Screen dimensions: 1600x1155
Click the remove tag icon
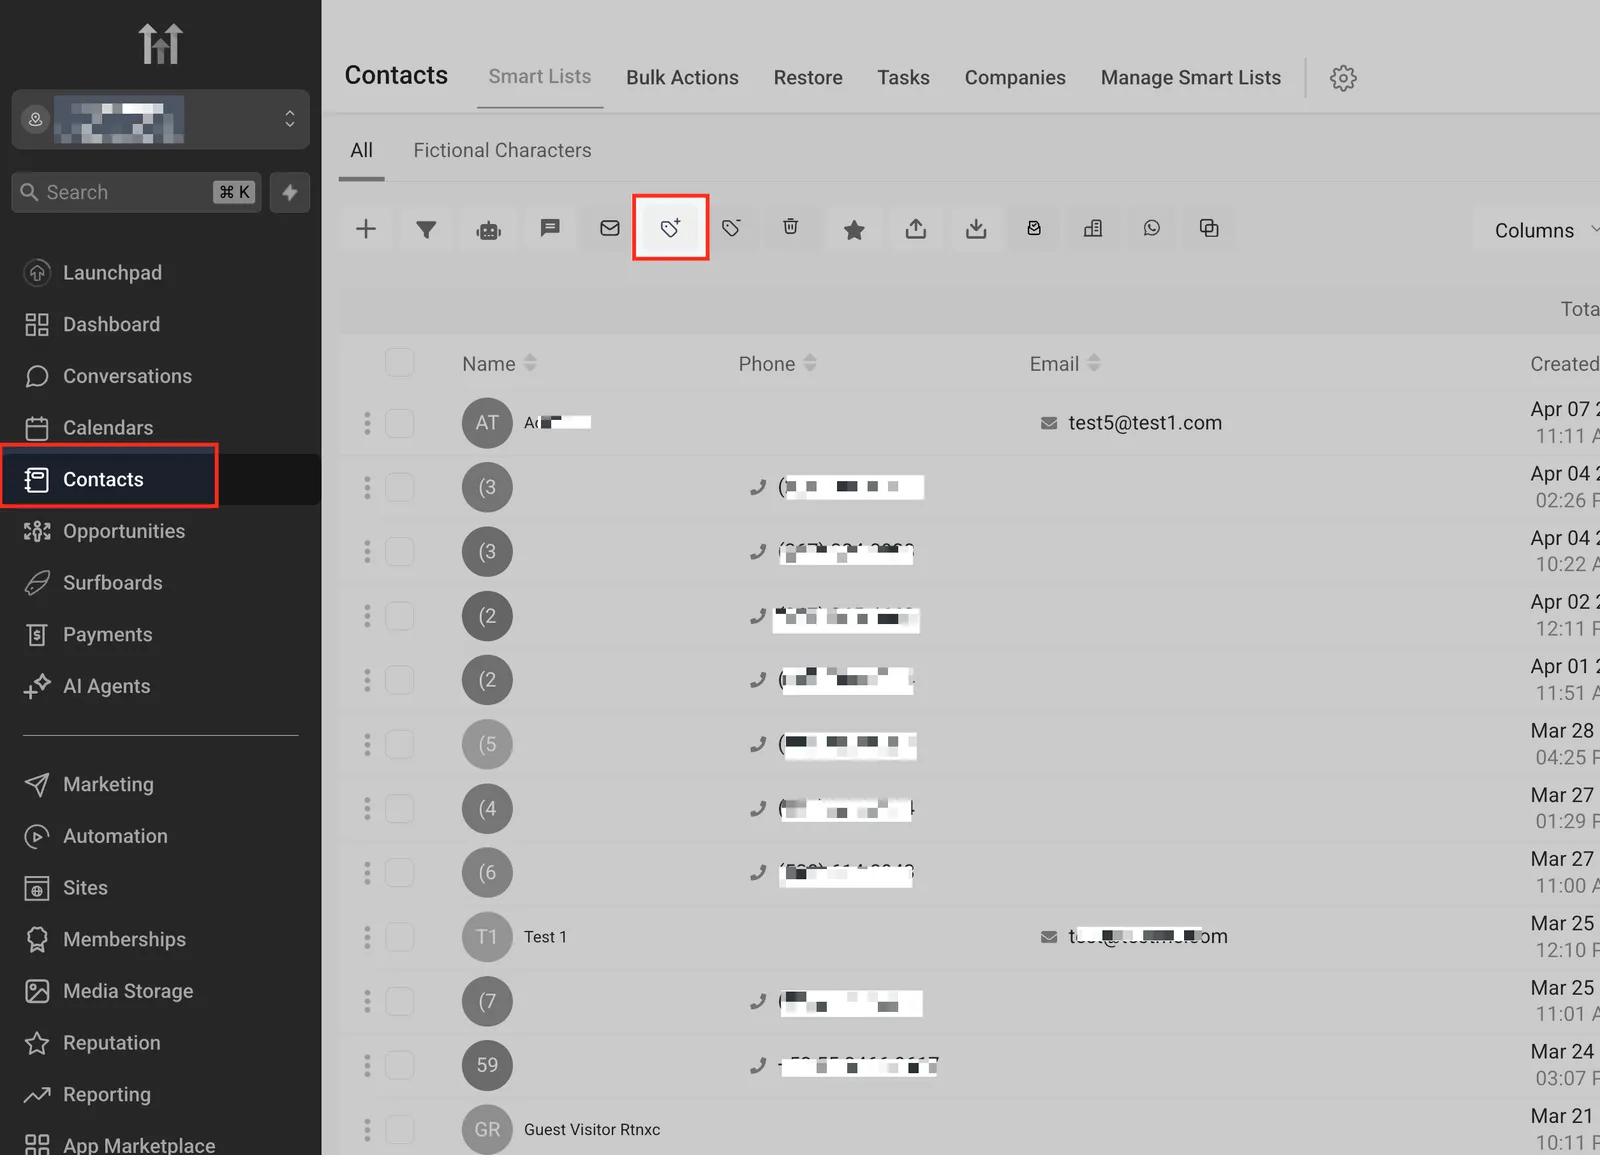[x=731, y=229]
